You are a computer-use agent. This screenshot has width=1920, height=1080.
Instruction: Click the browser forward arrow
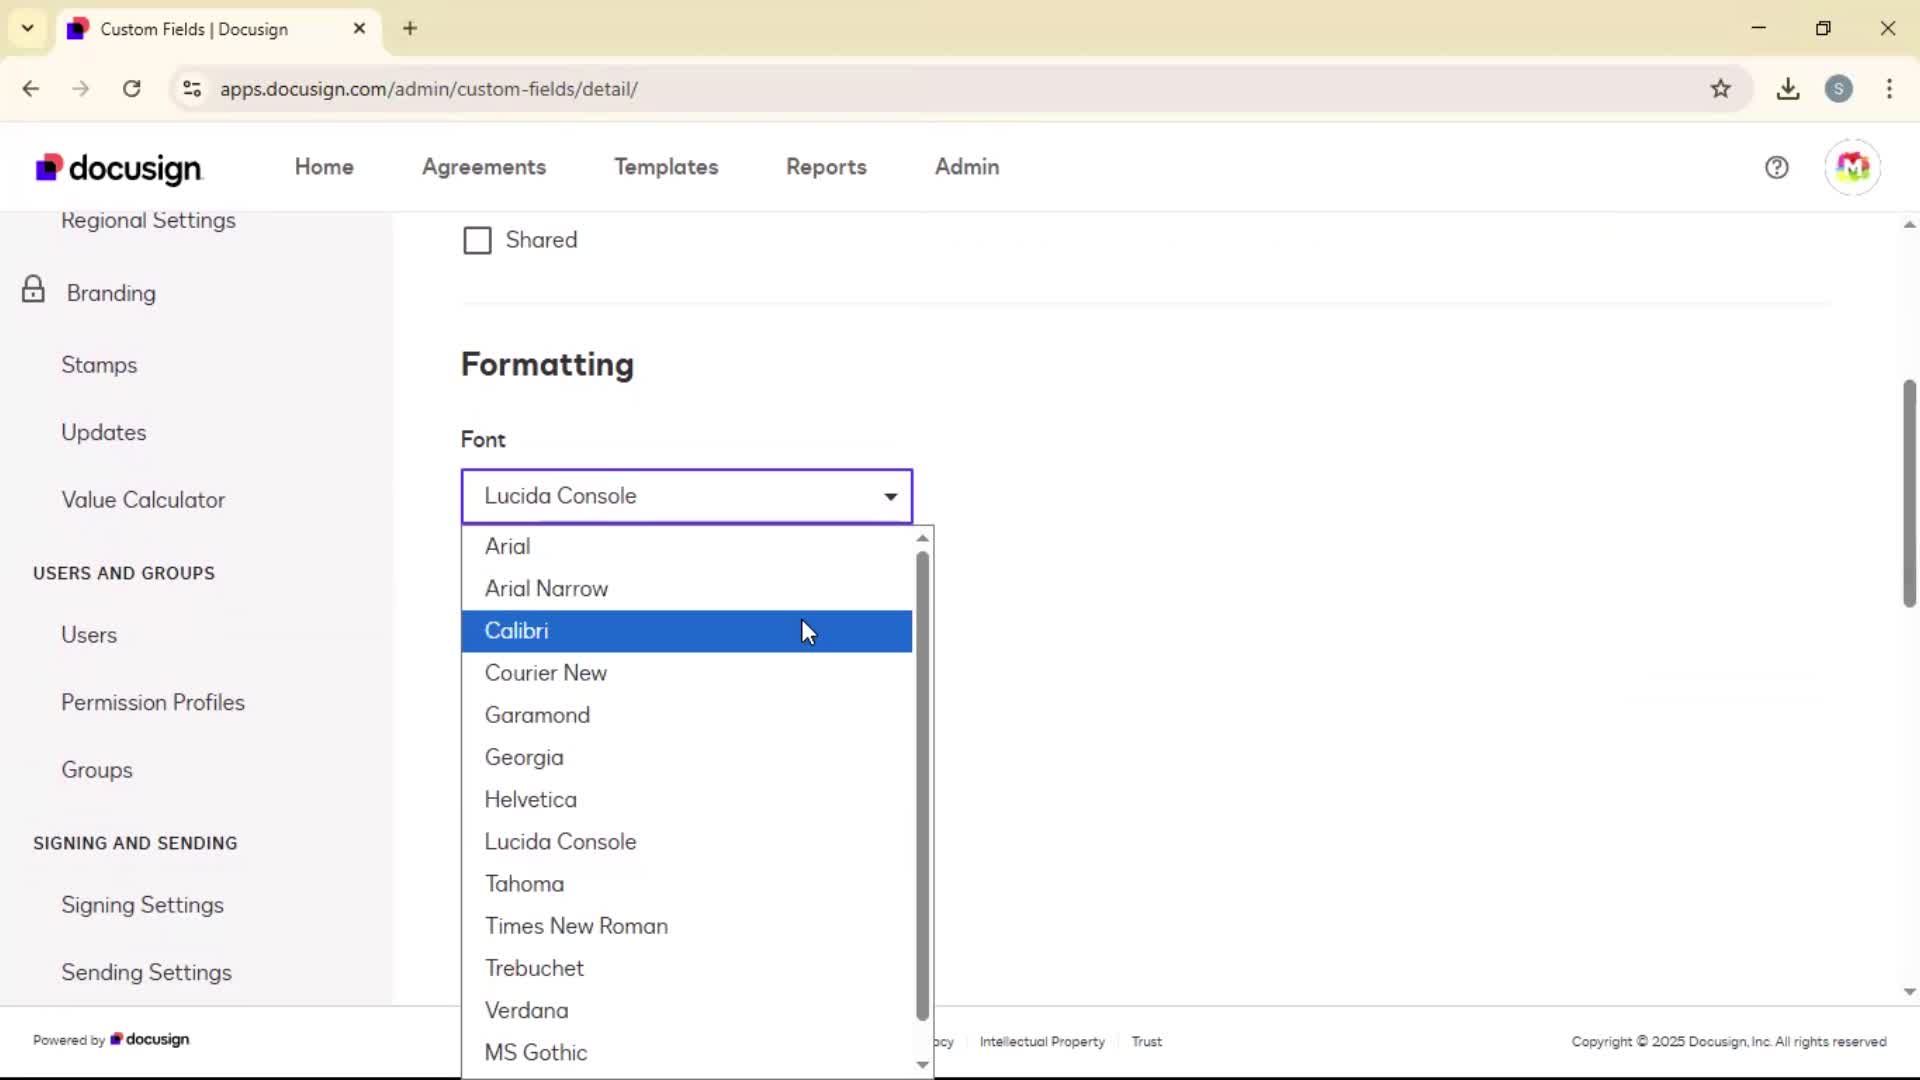point(81,89)
